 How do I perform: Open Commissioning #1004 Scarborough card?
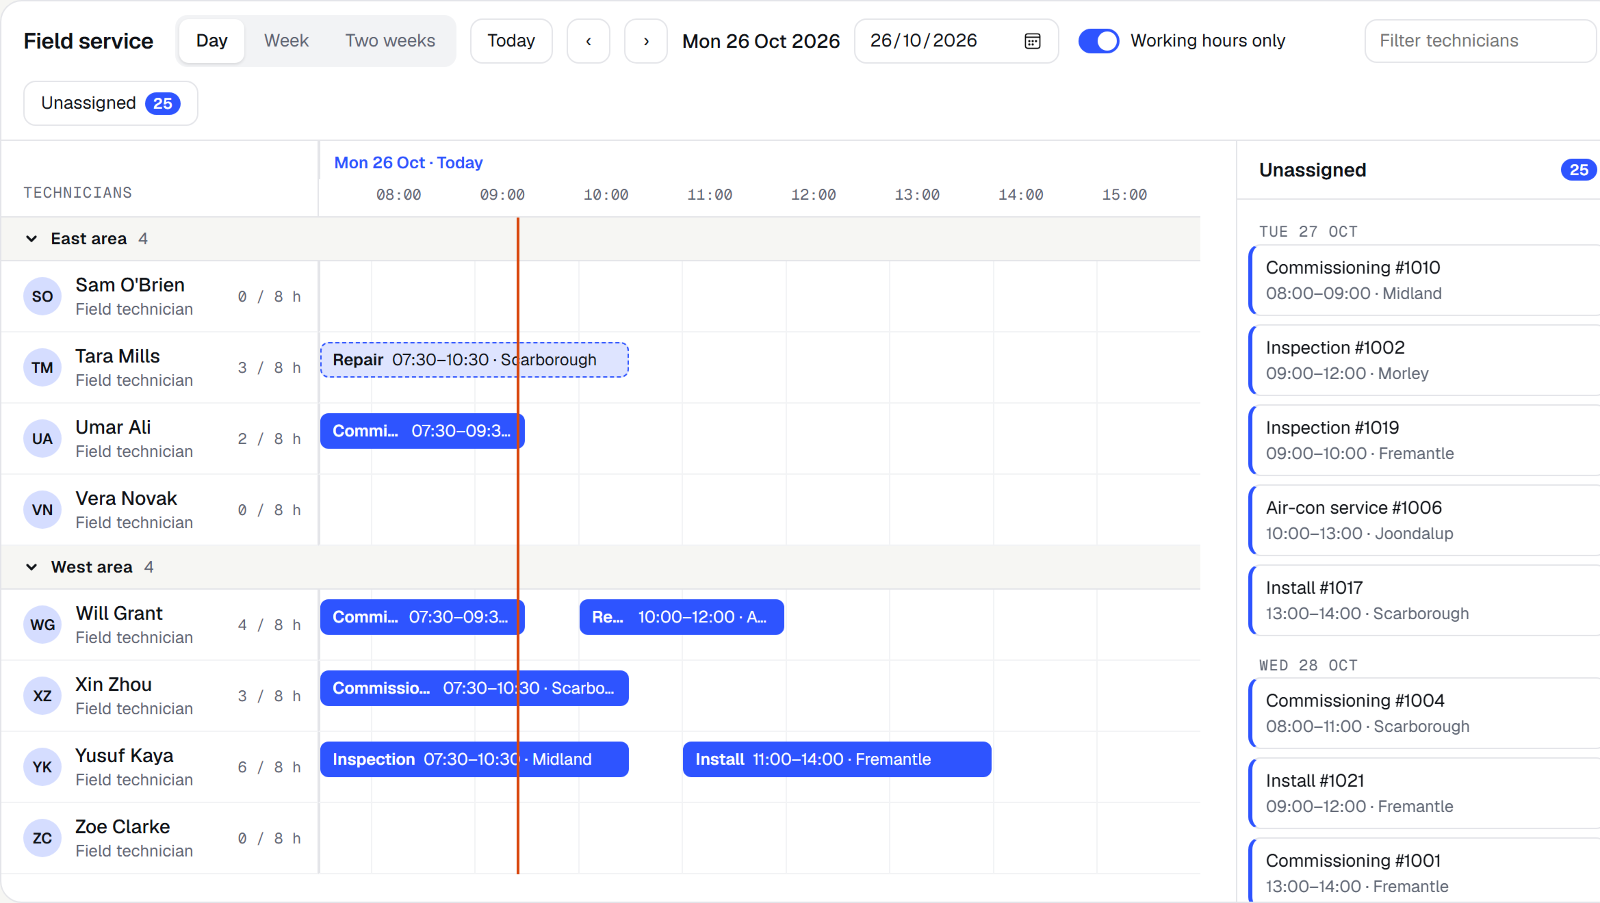click(1425, 713)
